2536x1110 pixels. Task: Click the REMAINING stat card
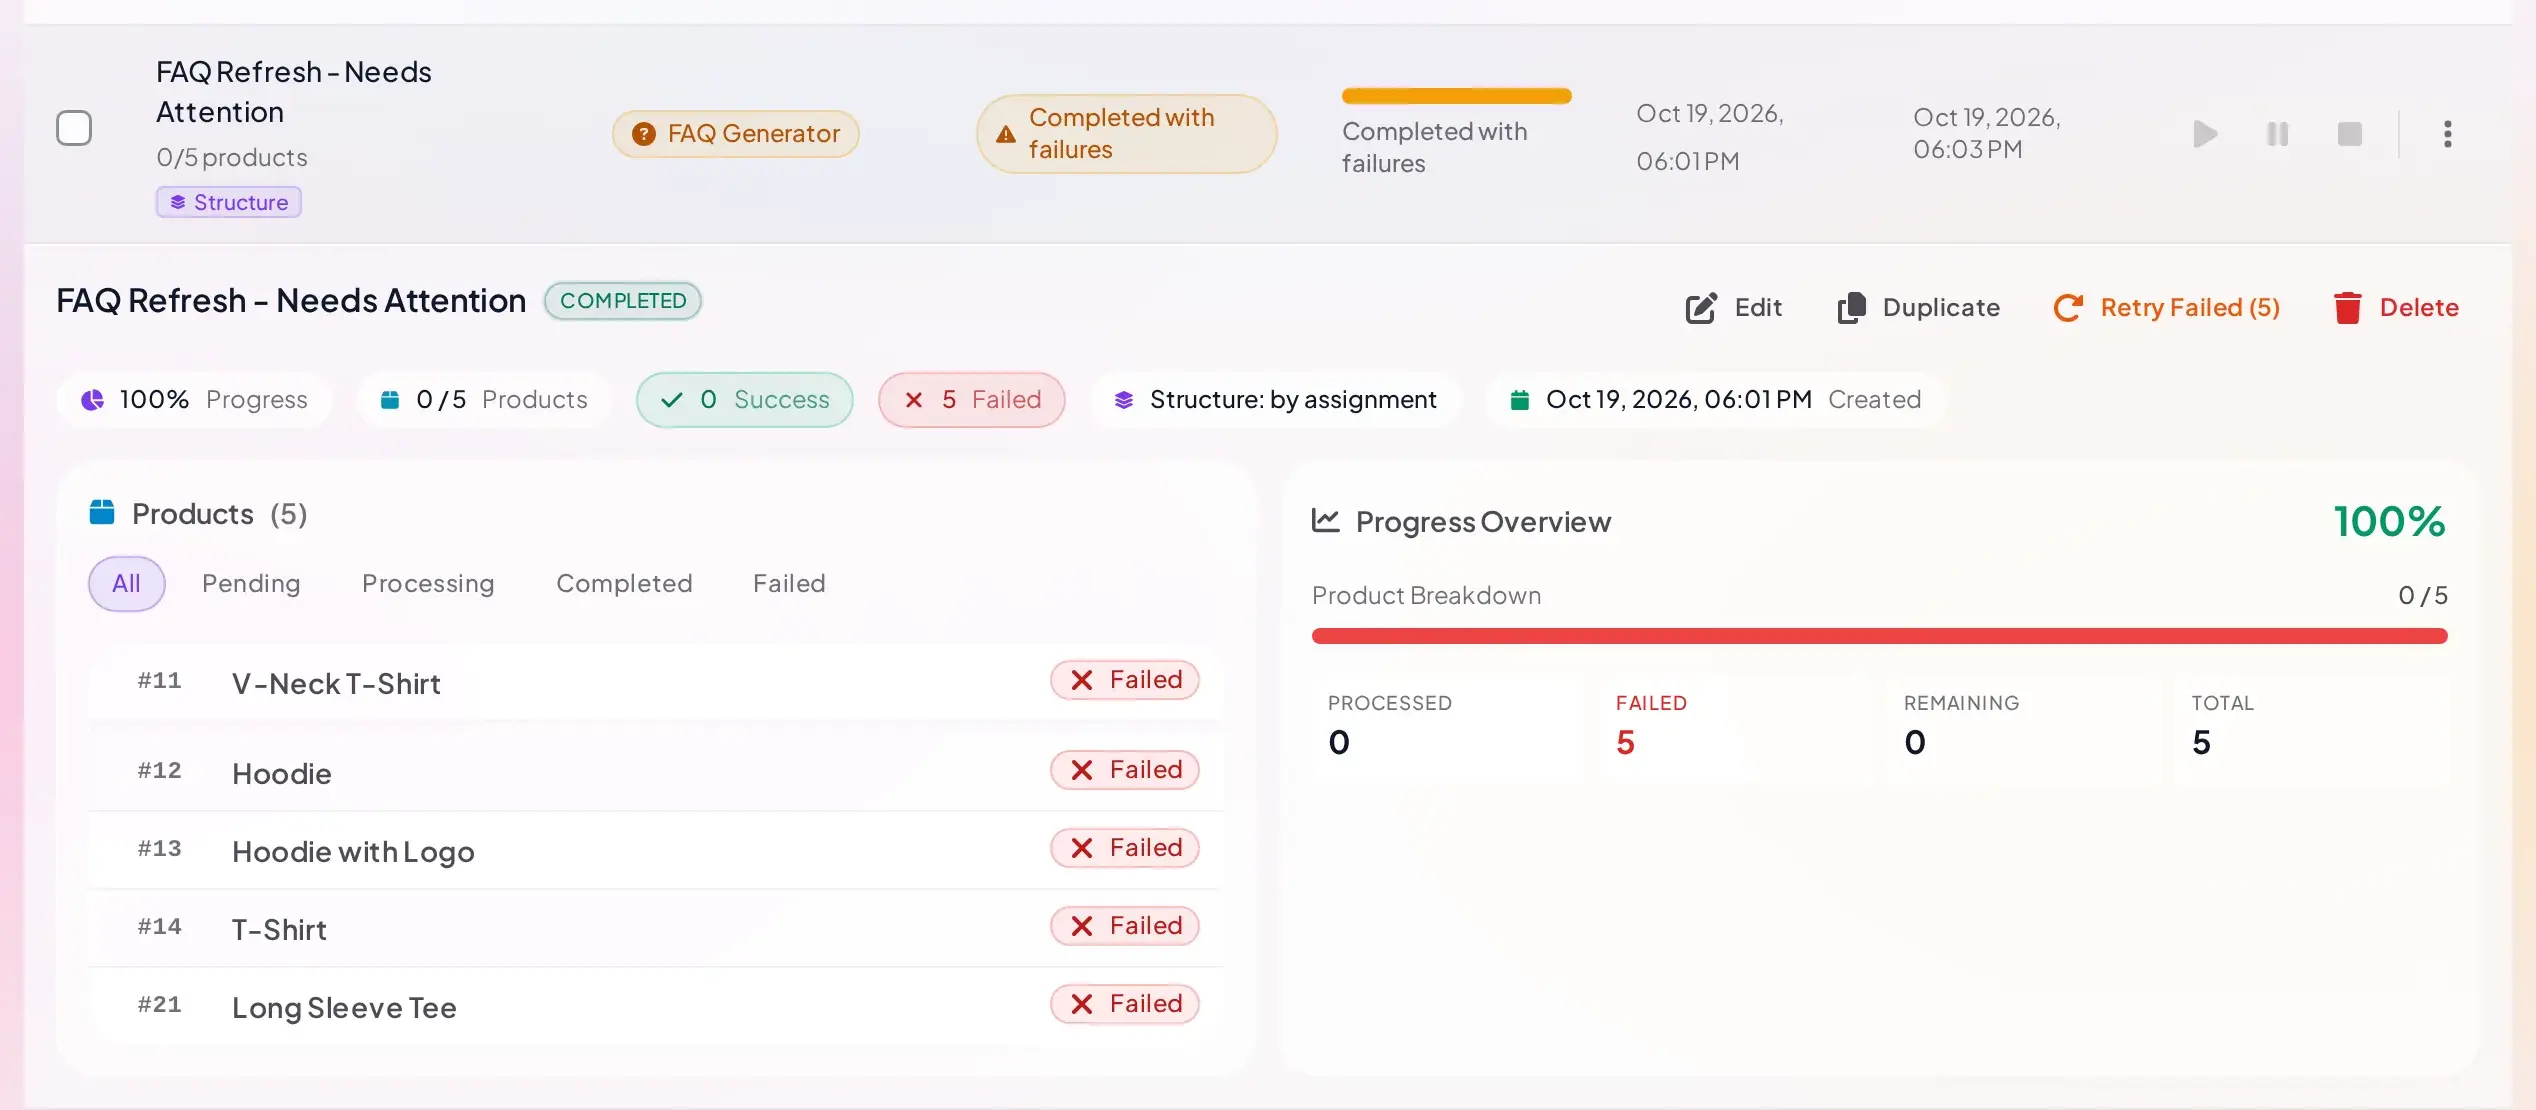pos(2023,729)
